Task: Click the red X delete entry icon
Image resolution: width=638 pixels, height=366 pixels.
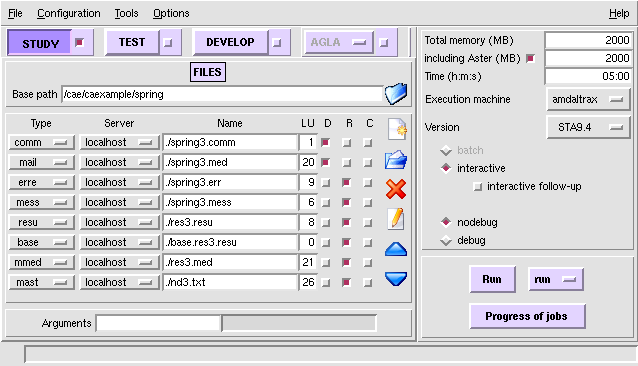Action: [x=395, y=189]
